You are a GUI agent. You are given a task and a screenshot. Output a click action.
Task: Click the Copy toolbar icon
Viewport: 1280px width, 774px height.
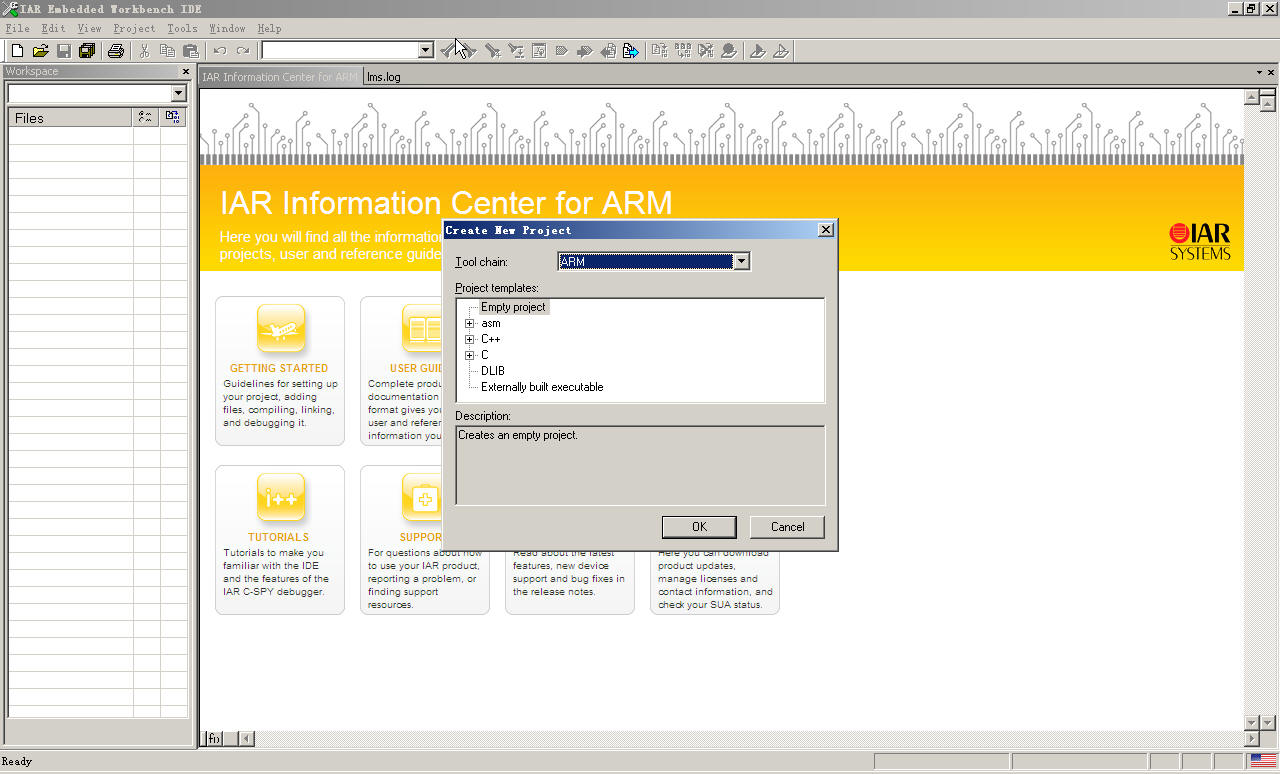168,50
